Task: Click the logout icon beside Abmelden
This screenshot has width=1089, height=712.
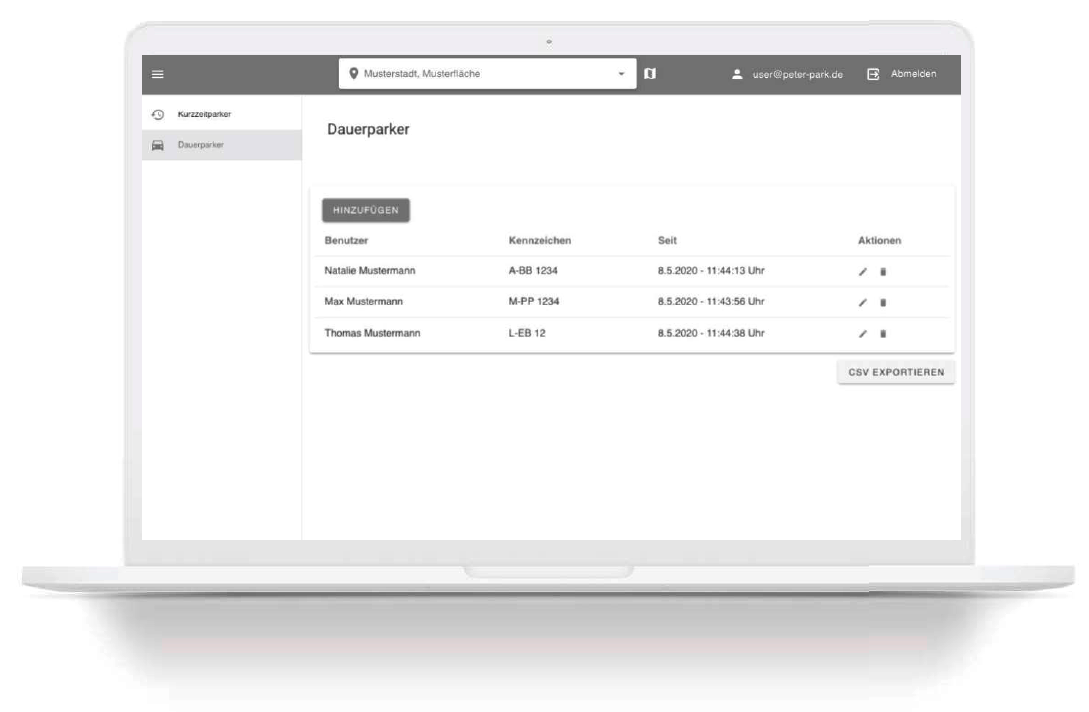Action: (x=873, y=74)
